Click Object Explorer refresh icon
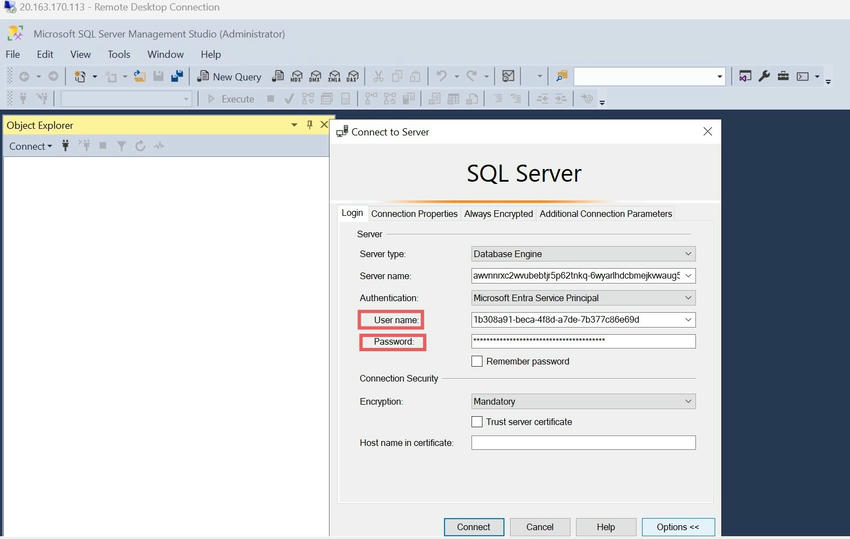 pyautogui.click(x=140, y=146)
